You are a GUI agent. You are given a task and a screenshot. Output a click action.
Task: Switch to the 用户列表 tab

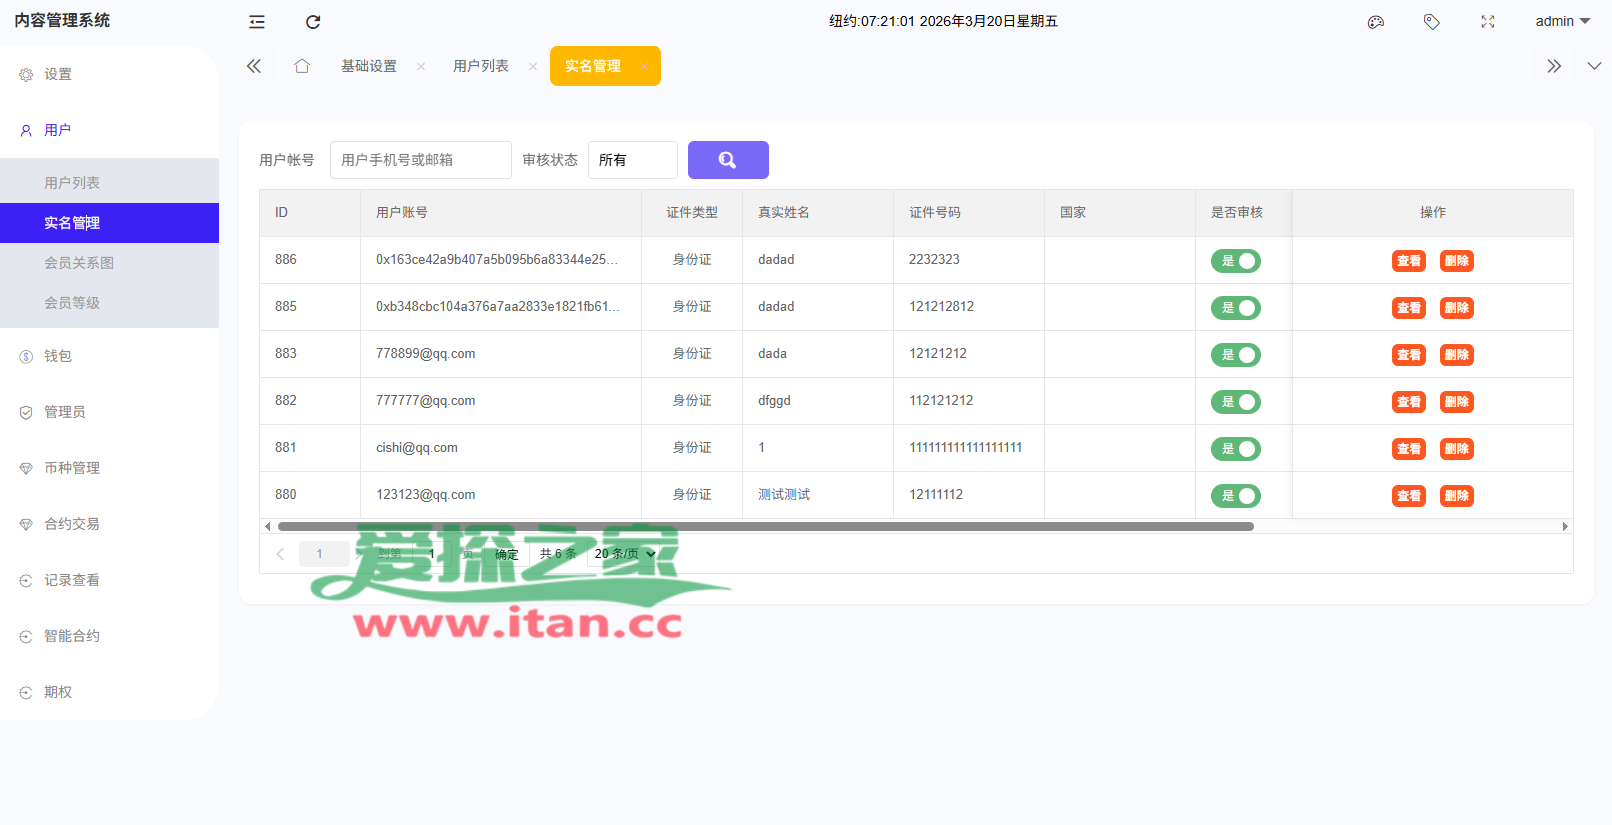(481, 66)
